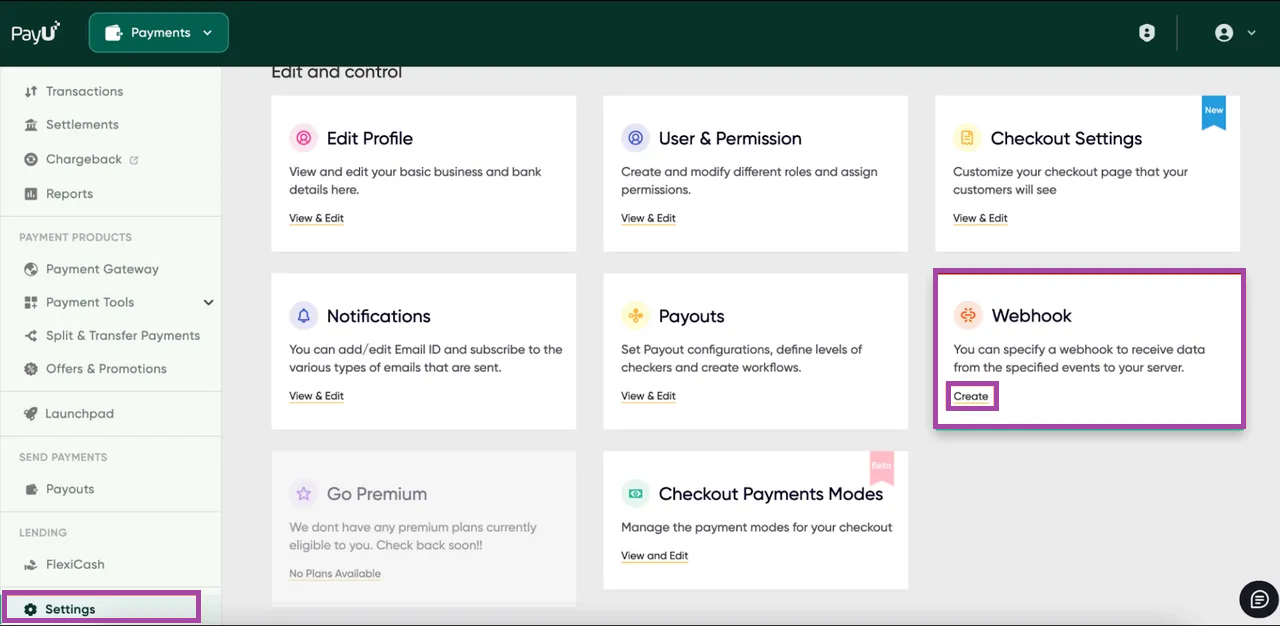Viewport: 1284px width, 626px height.
Task: Open the user account dropdown
Action: [1234, 33]
